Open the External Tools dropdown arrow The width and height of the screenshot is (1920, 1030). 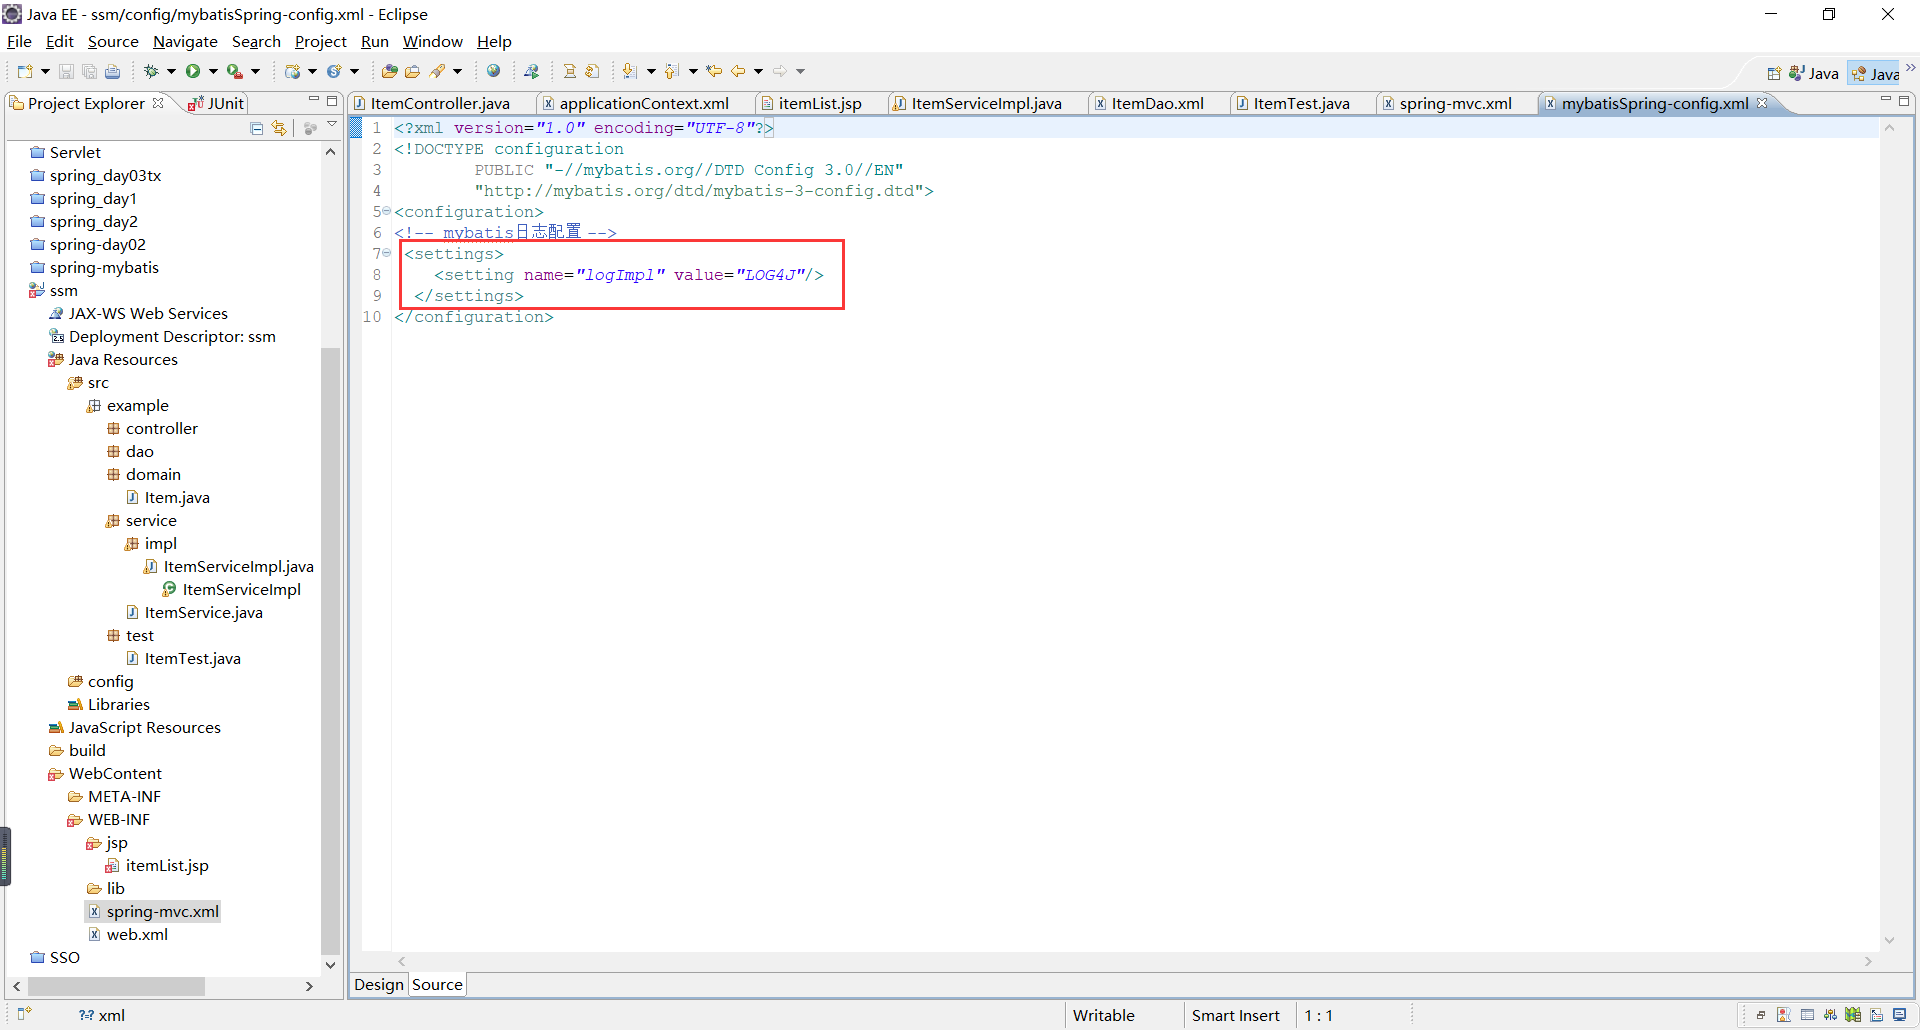click(255, 71)
